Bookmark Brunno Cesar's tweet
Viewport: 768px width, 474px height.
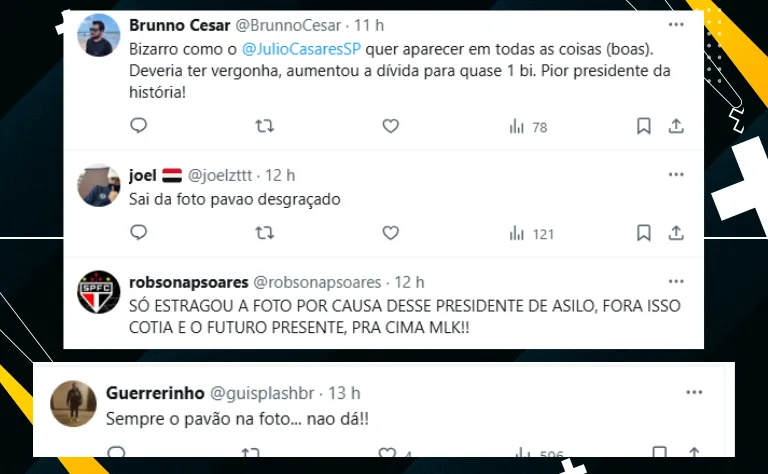[644, 126]
